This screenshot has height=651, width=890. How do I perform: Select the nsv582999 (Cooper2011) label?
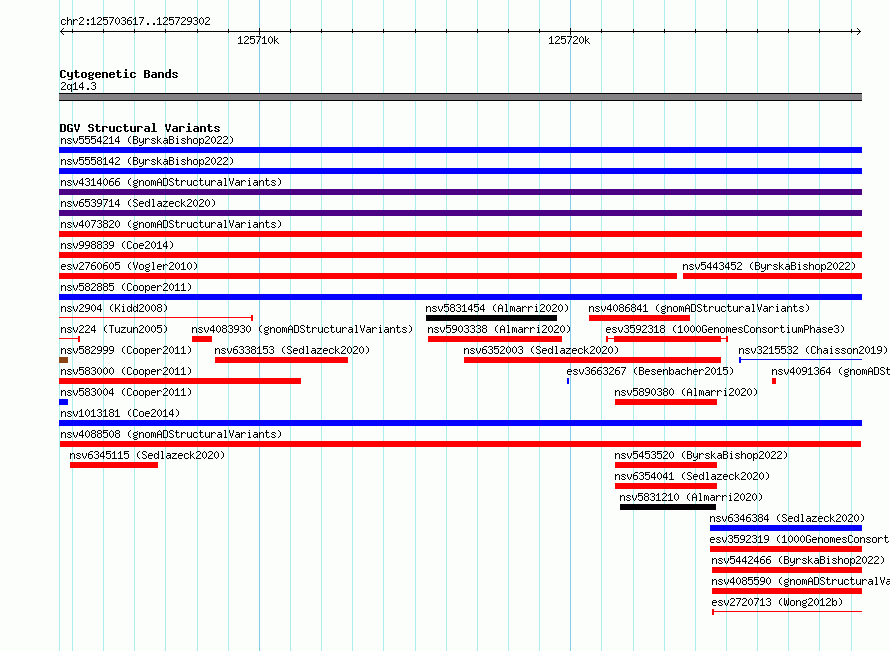tap(126, 350)
